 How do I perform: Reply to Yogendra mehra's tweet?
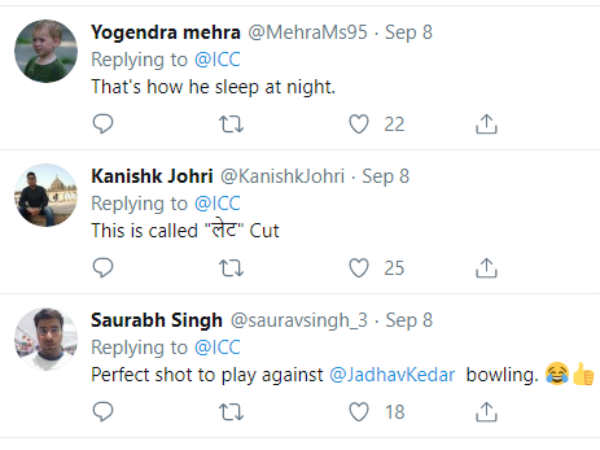[x=103, y=124]
